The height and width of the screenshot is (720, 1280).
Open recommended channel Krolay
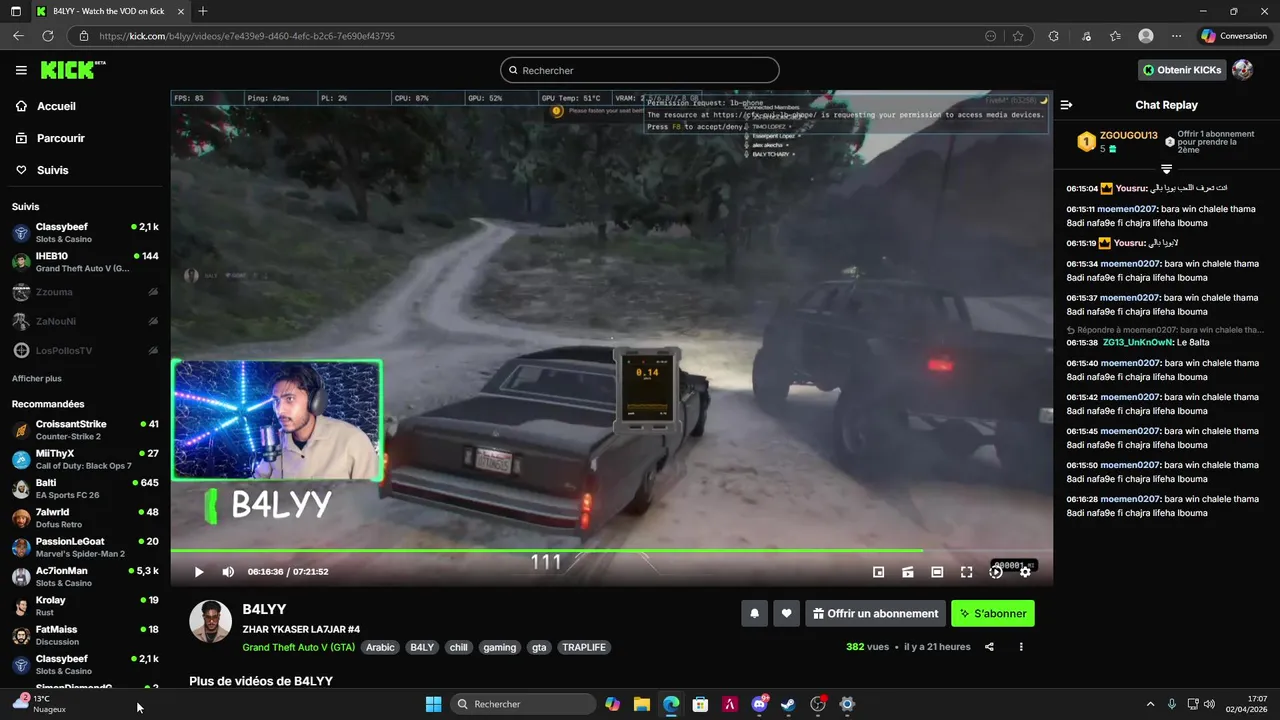pos(85,606)
